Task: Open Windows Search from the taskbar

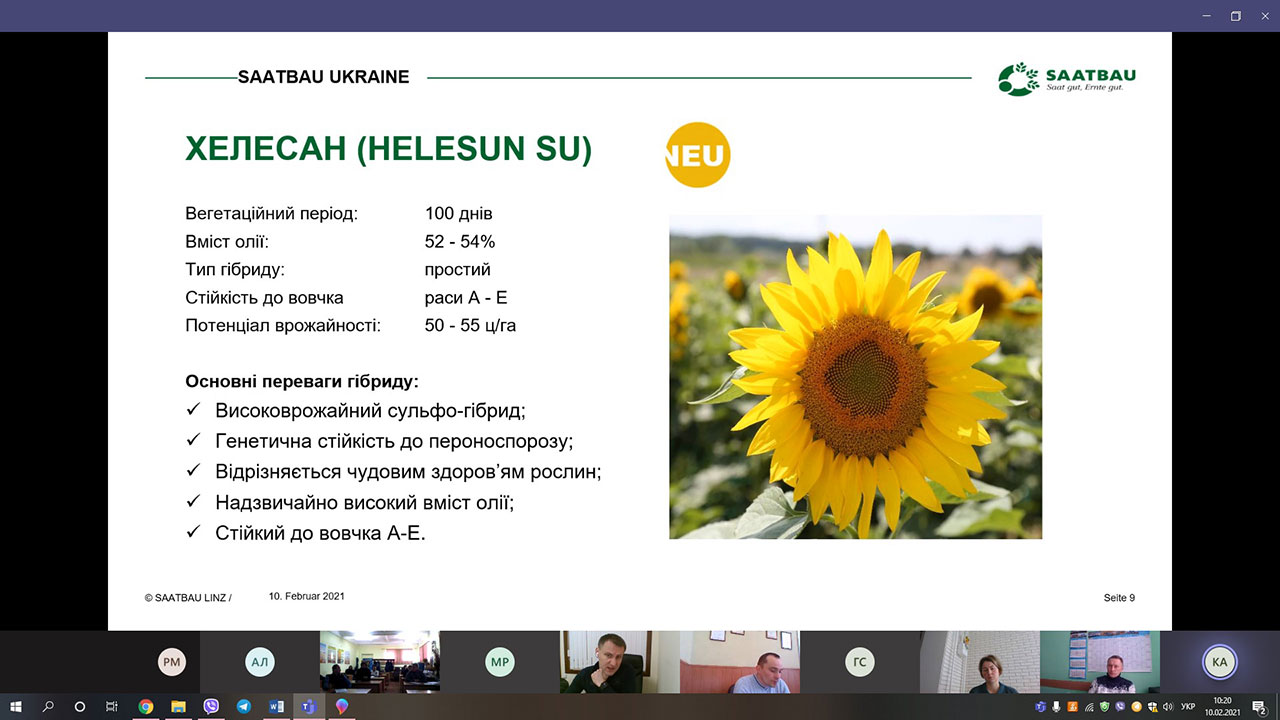Action: 48,707
